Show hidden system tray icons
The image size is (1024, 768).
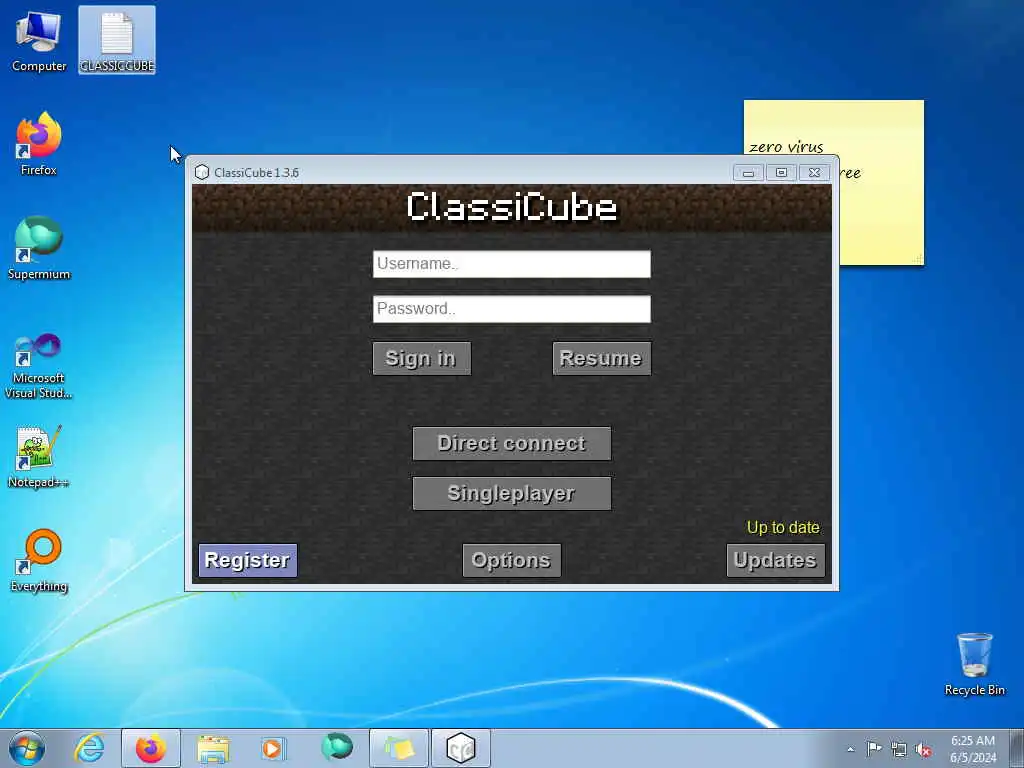pyautogui.click(x=850, y=749)
